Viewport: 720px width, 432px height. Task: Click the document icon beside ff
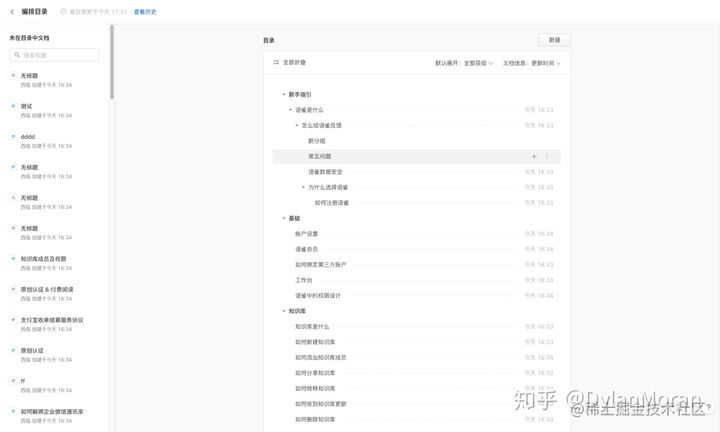[13, 381]
